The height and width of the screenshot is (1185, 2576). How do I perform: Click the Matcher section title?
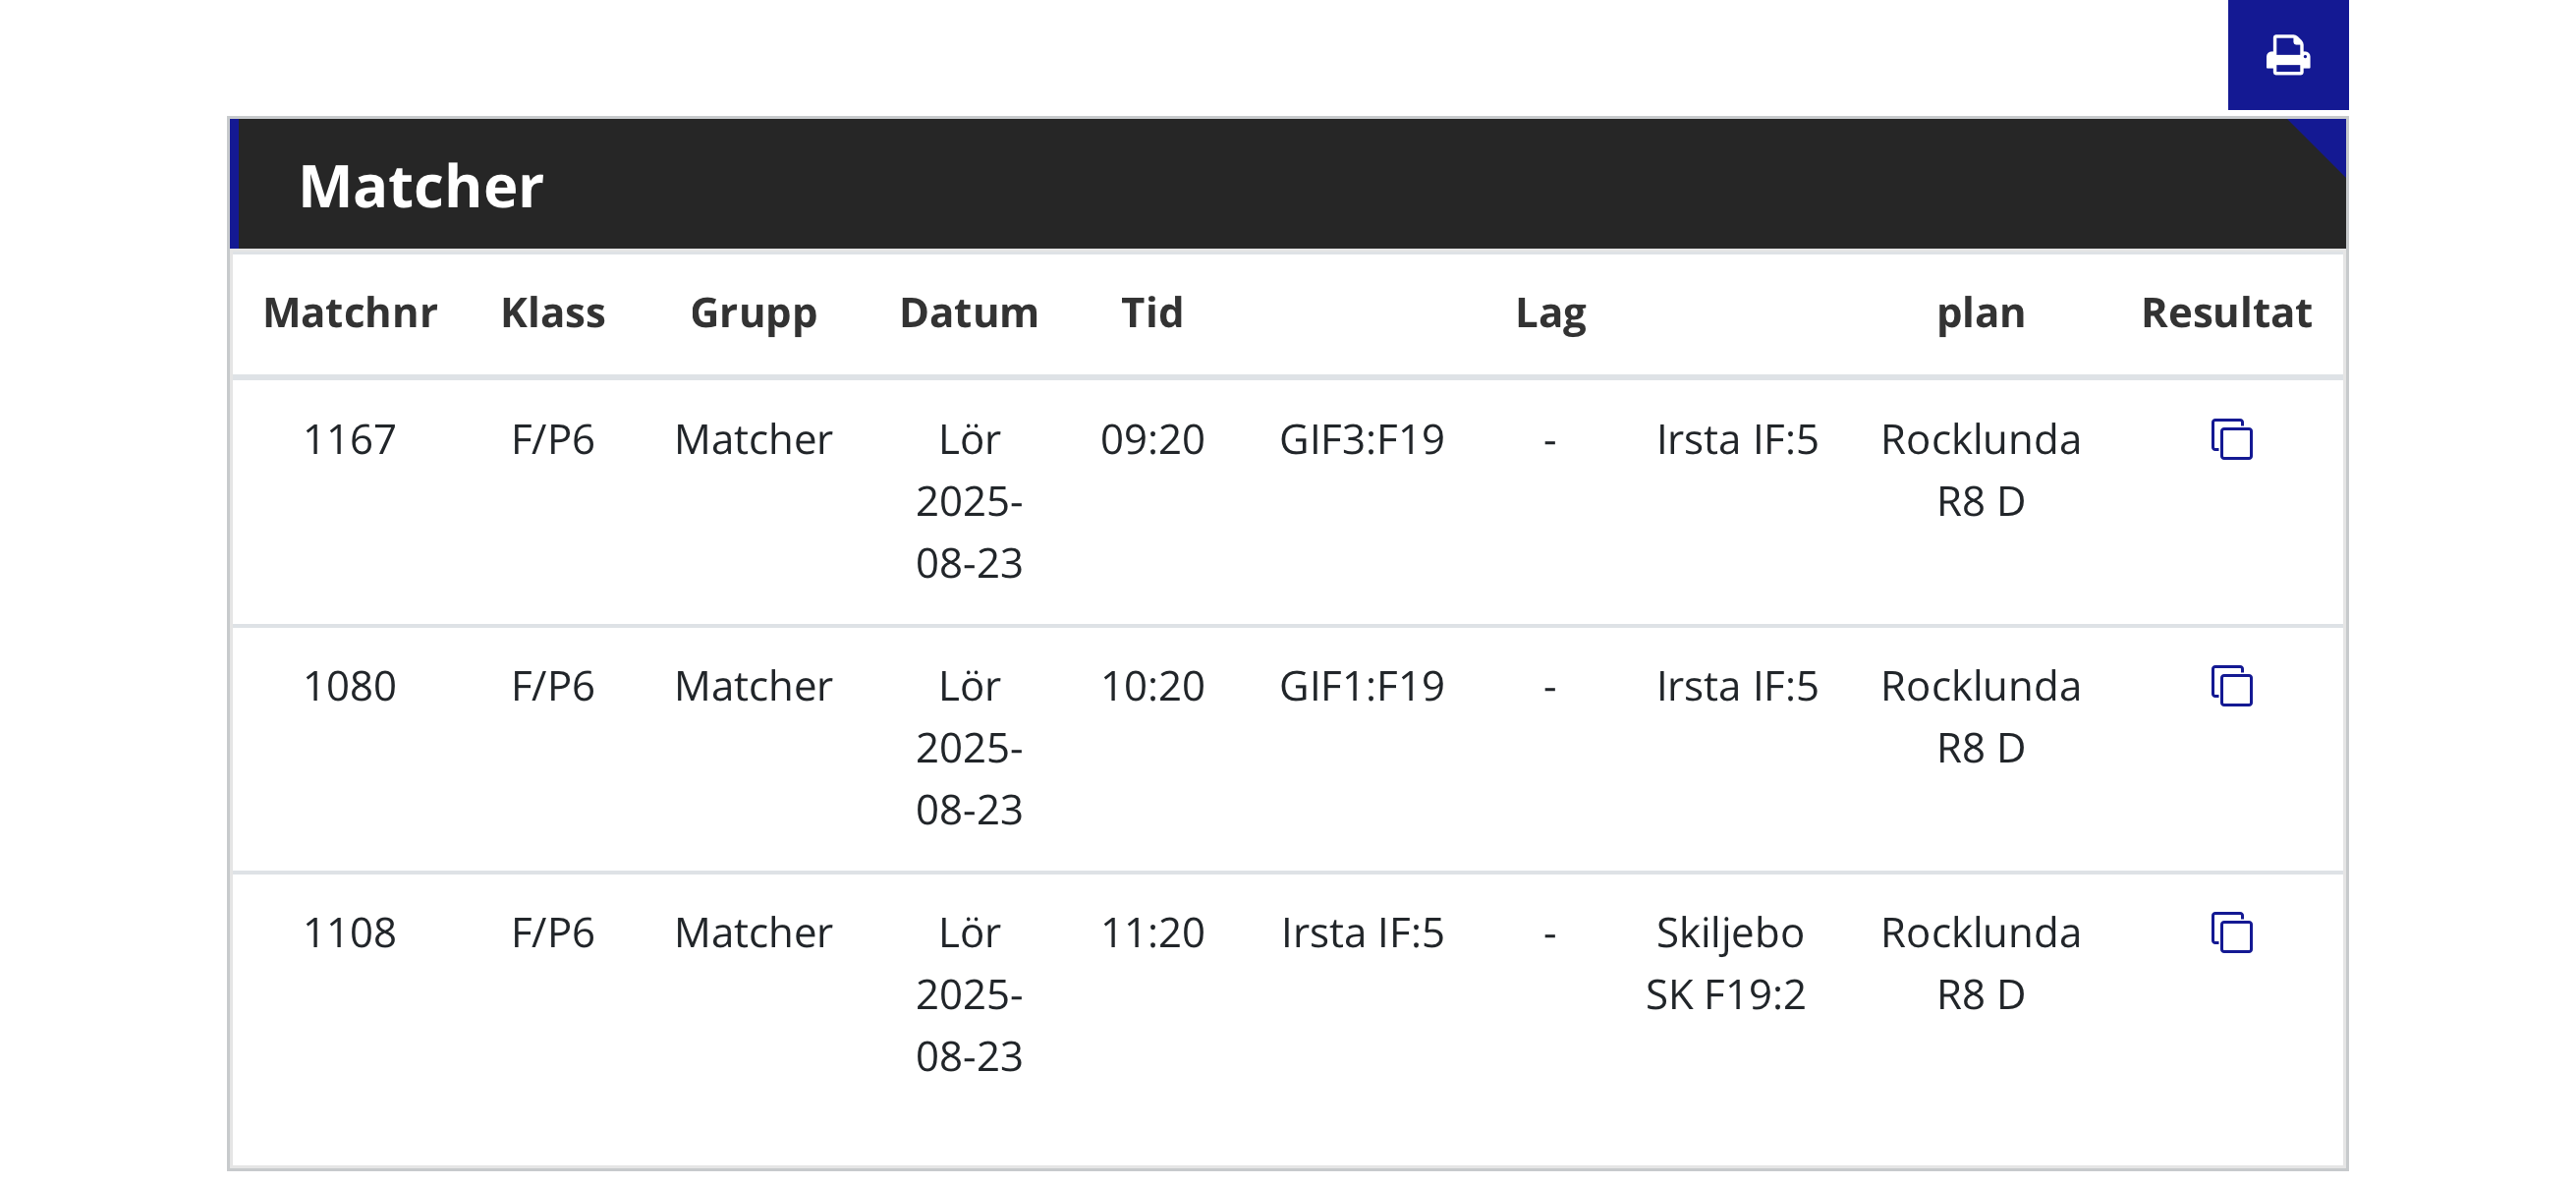pos(421,186)
